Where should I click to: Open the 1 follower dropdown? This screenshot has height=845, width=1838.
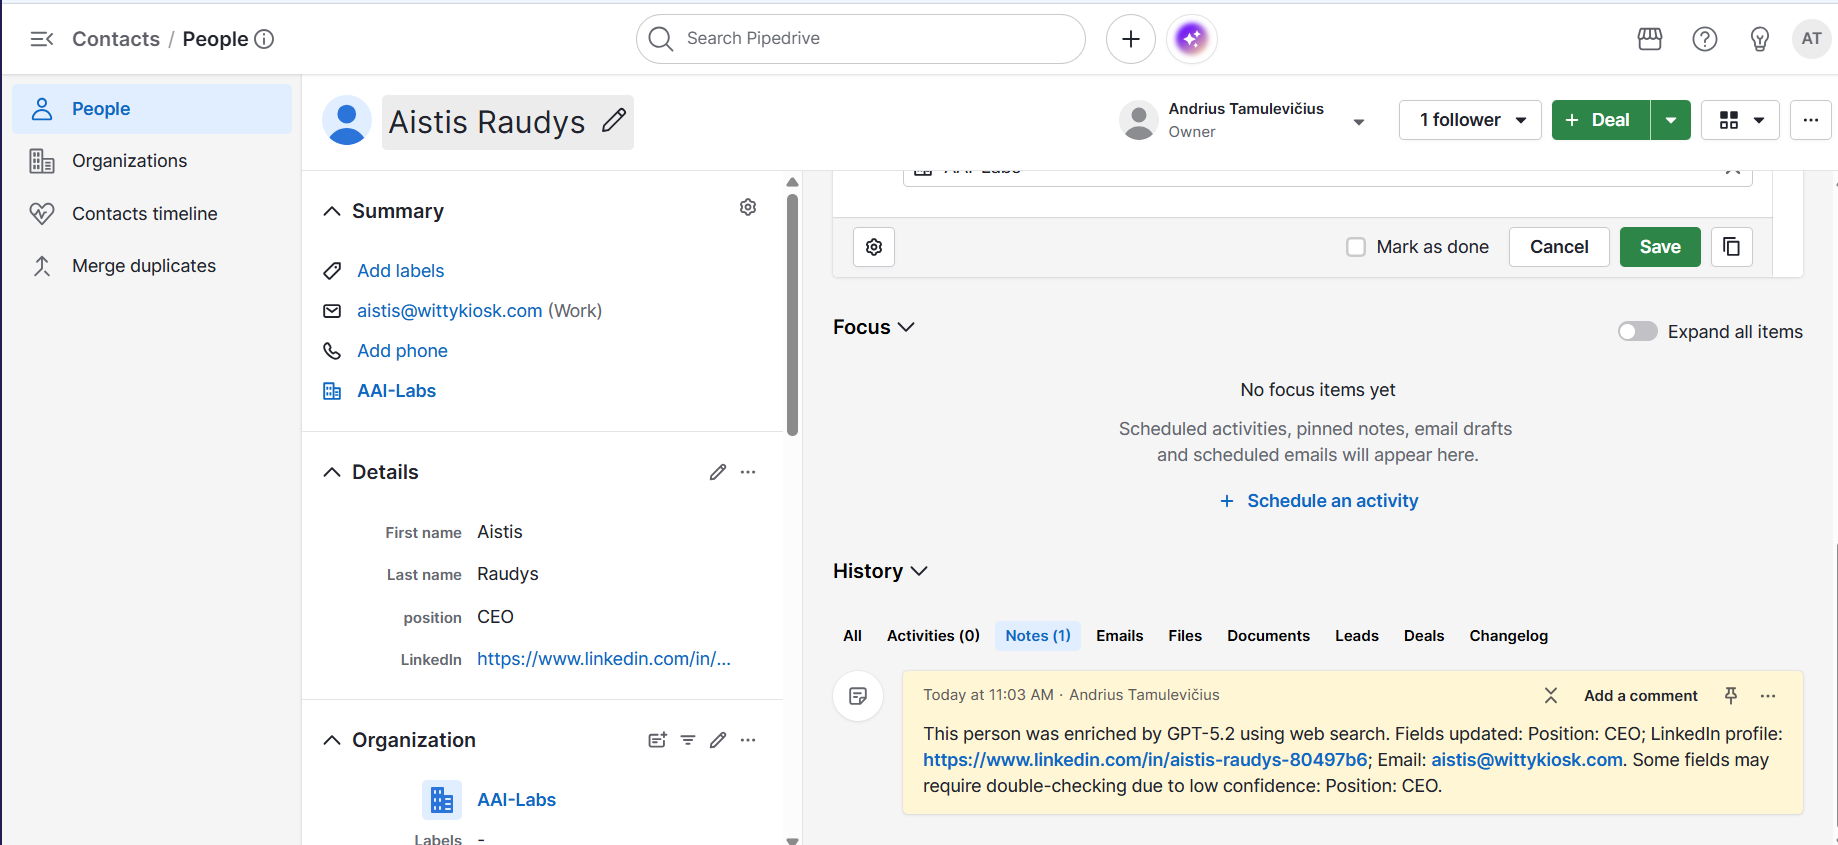click(1470, 120)
